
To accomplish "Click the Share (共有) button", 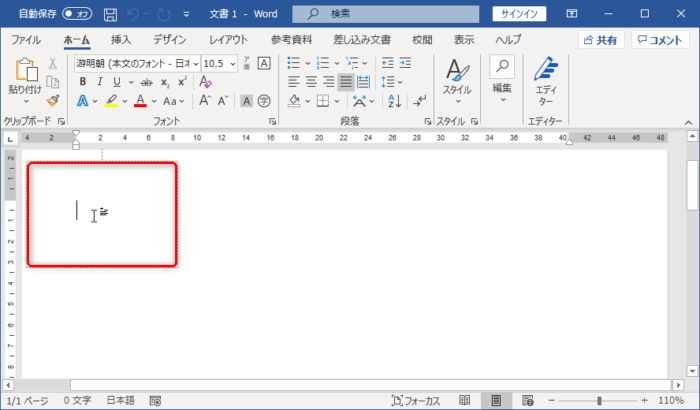I will click(x=601, y=40).
